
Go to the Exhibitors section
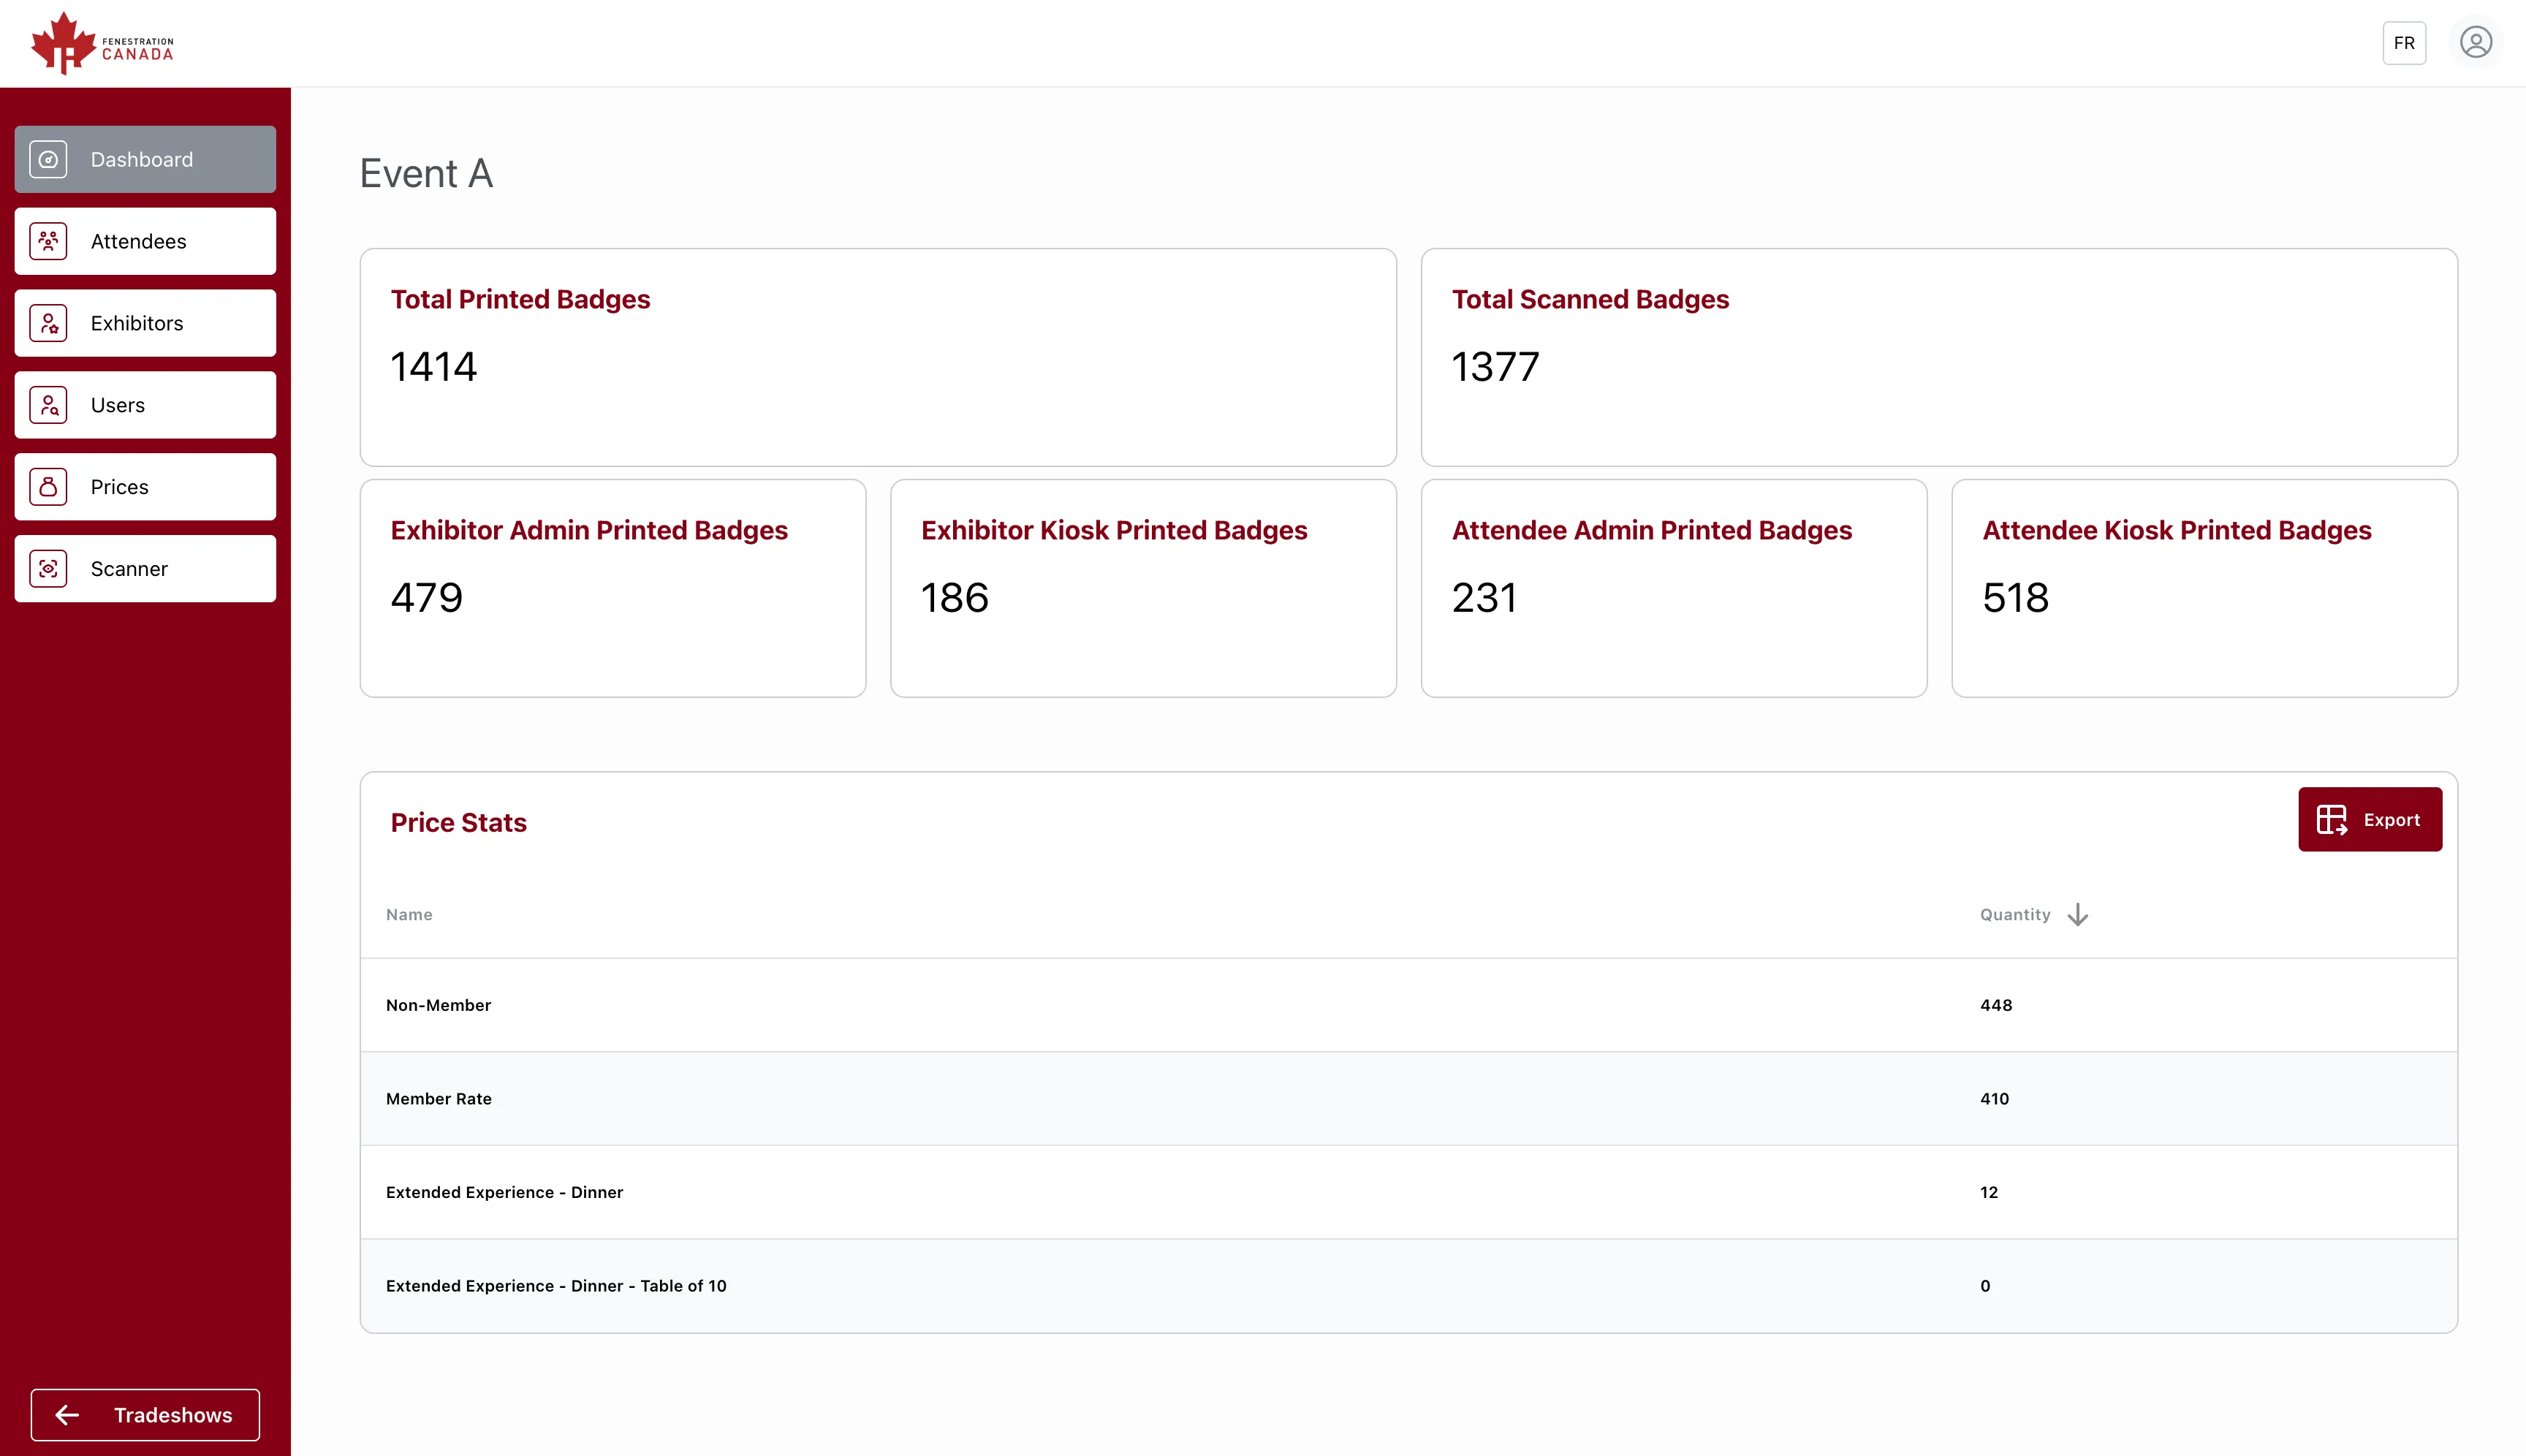(x=145, y=323)
